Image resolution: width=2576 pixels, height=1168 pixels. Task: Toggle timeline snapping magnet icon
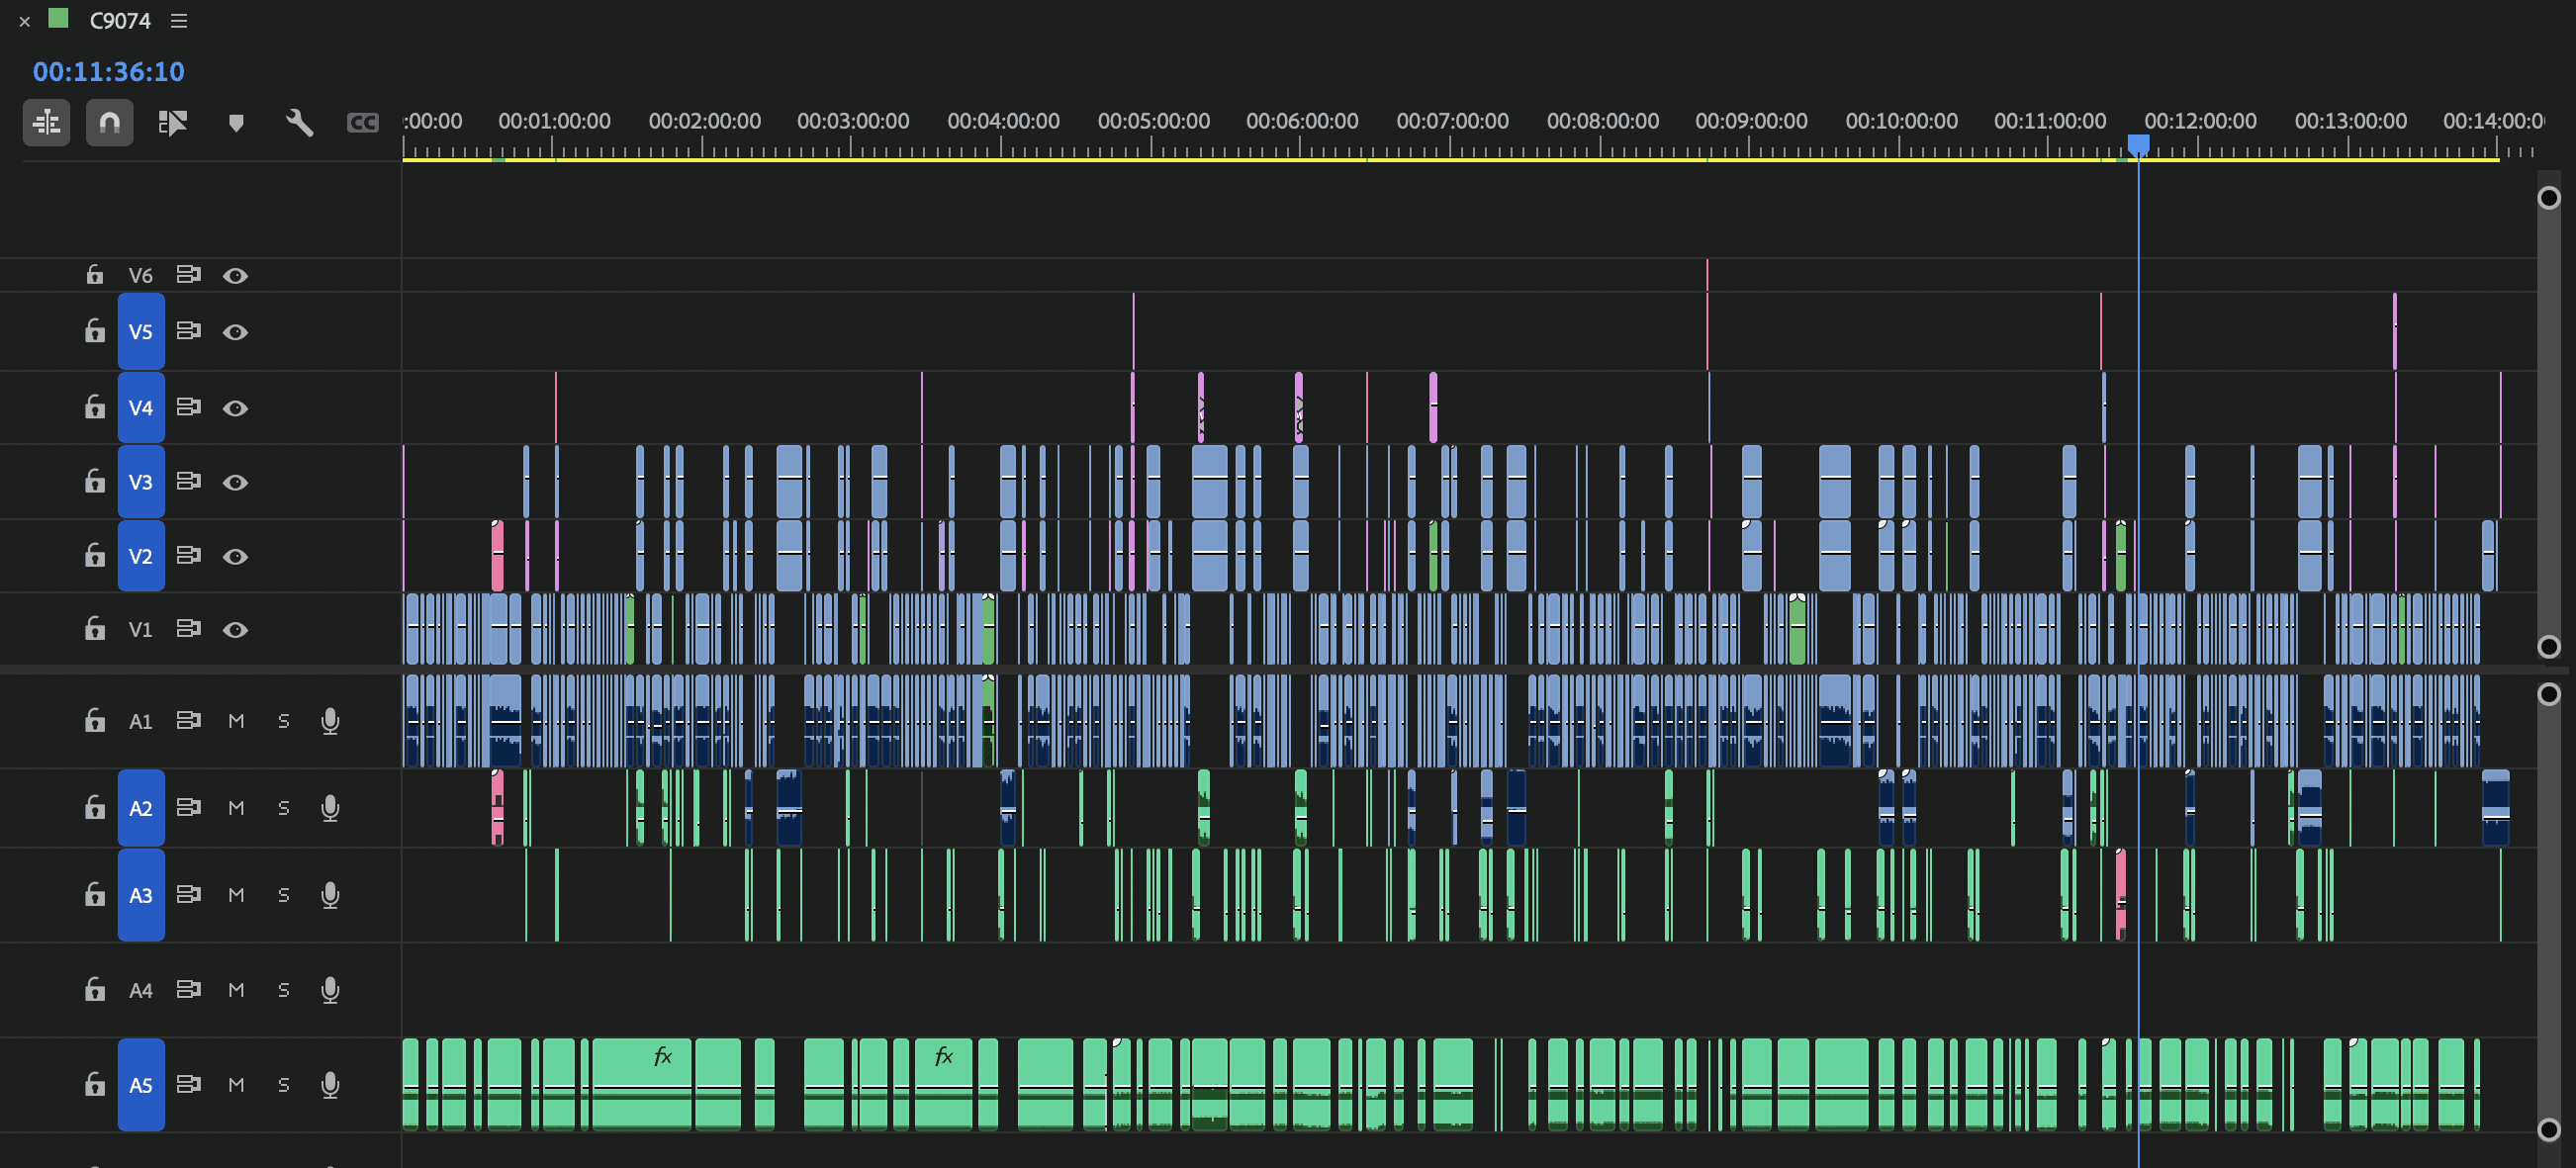110,123
